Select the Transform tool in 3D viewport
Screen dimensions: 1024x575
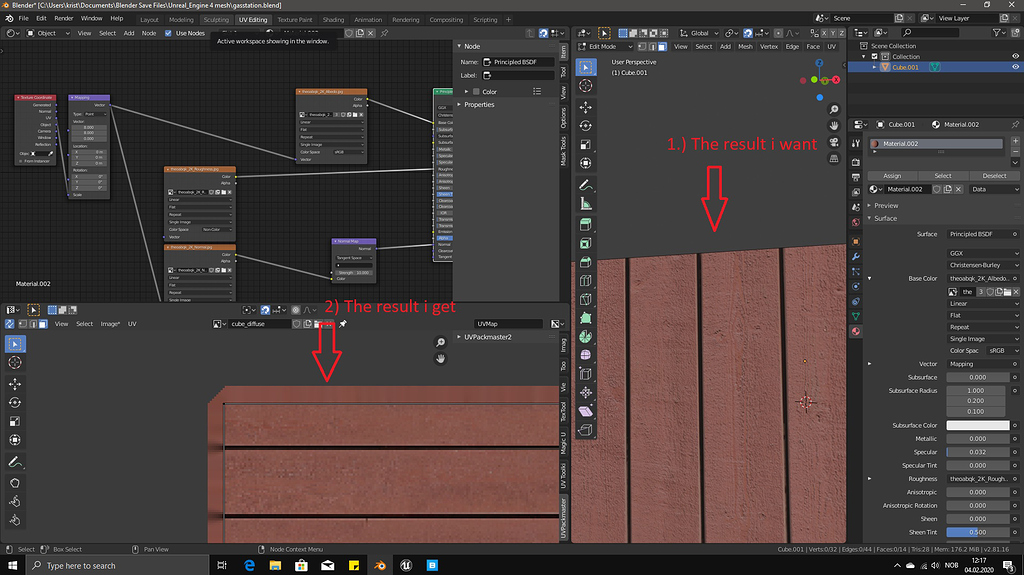click(x=586, y=163)
